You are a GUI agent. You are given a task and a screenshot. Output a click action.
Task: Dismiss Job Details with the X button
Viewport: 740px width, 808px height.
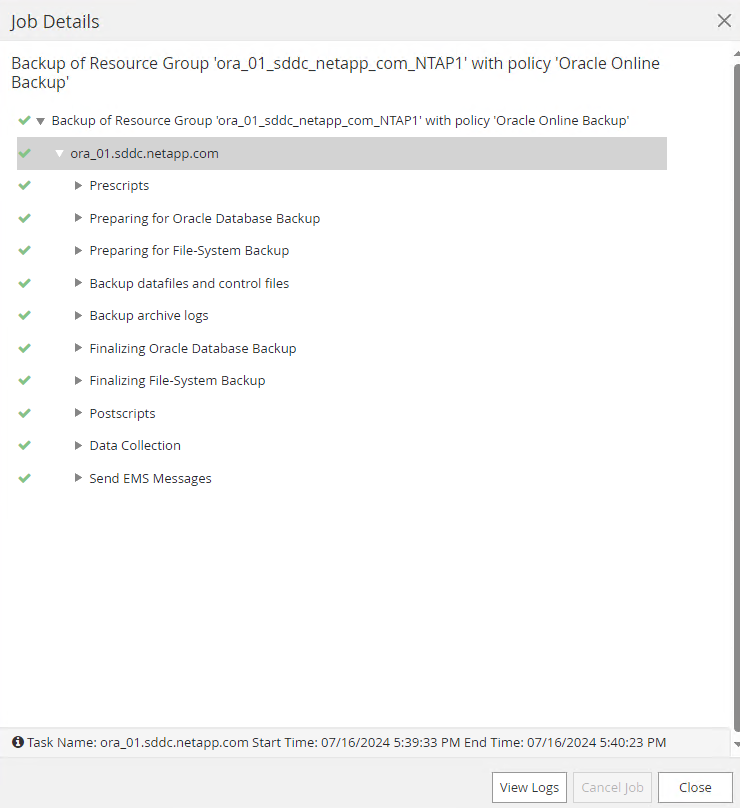pyautogui.click(x=724, y=20)
